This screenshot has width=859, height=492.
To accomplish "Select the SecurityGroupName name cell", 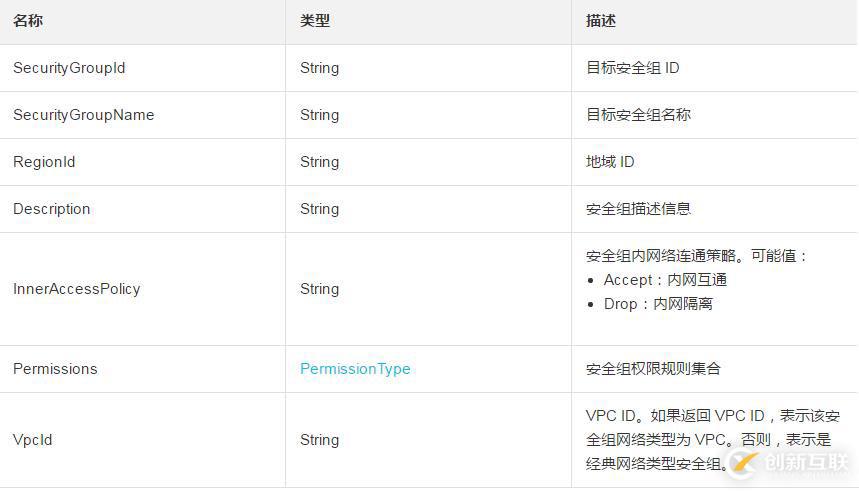I will click(x=83, y=115).
